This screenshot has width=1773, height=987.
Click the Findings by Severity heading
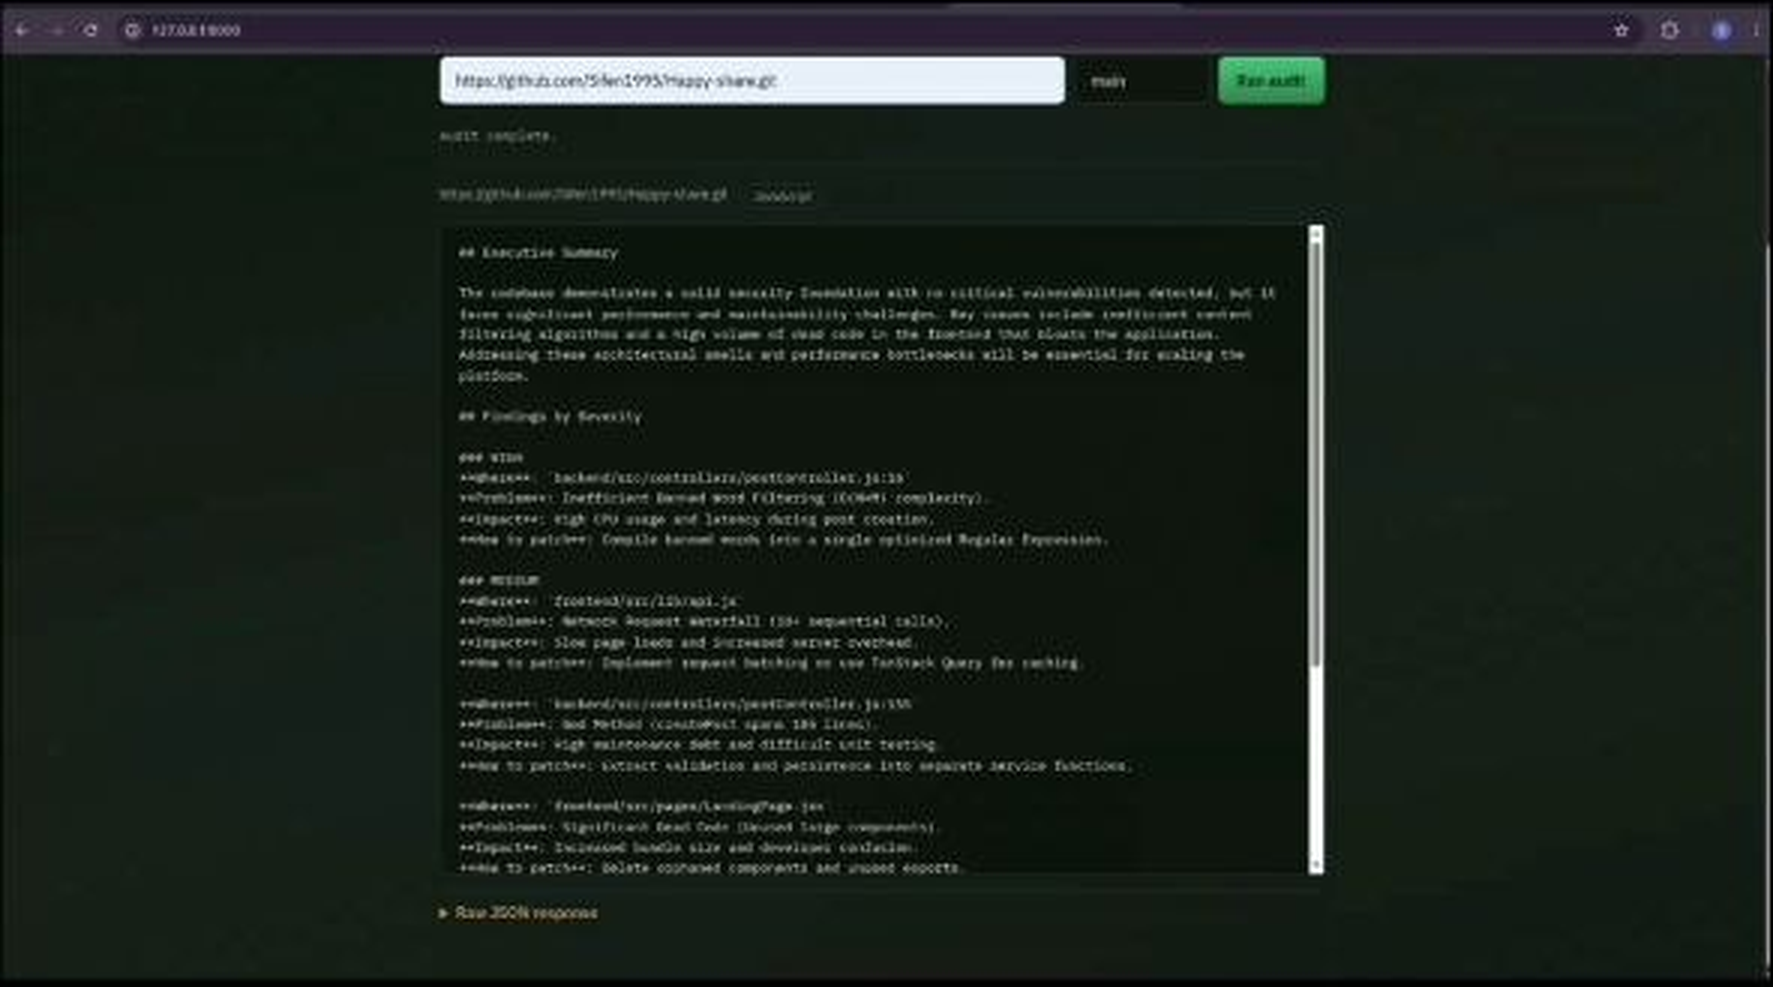pyautogui.click(x=550, y=417)
